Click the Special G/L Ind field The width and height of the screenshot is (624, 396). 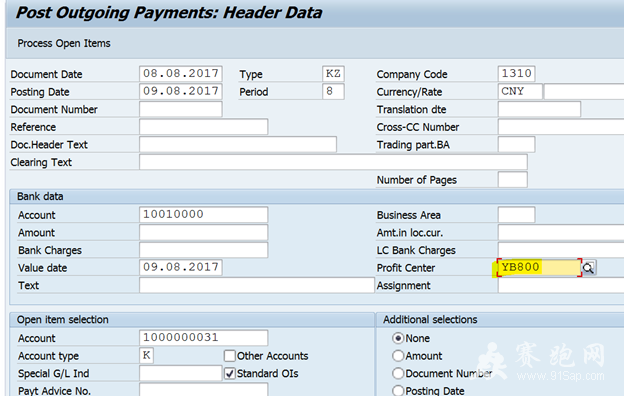coord(181,373)
